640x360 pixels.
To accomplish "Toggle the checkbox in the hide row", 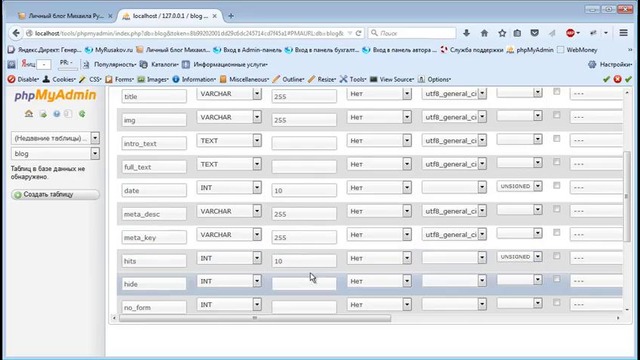I will (556, 279).
